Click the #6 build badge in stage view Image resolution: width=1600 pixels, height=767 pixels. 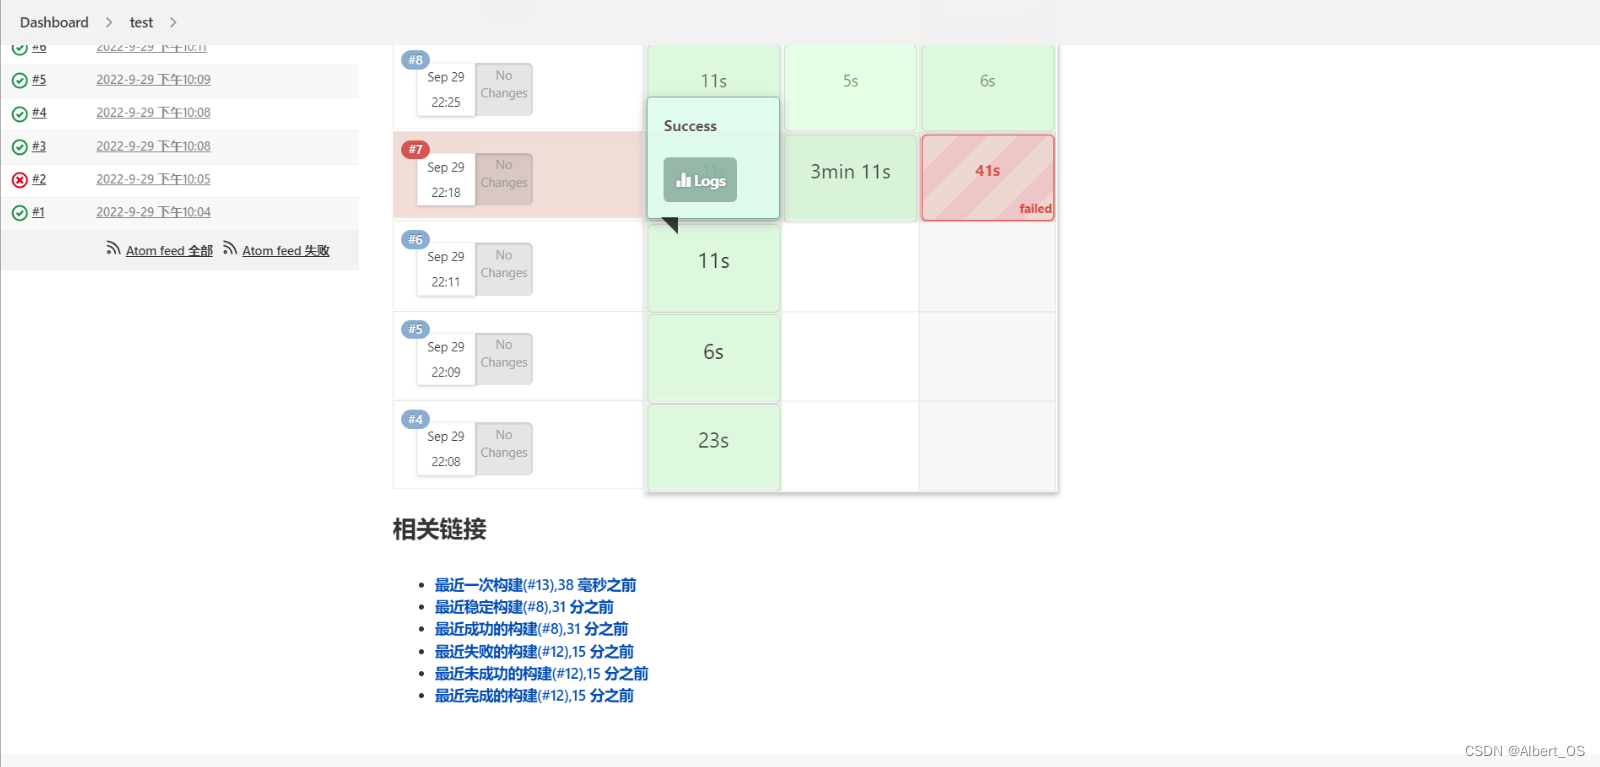tap(415, 239)
